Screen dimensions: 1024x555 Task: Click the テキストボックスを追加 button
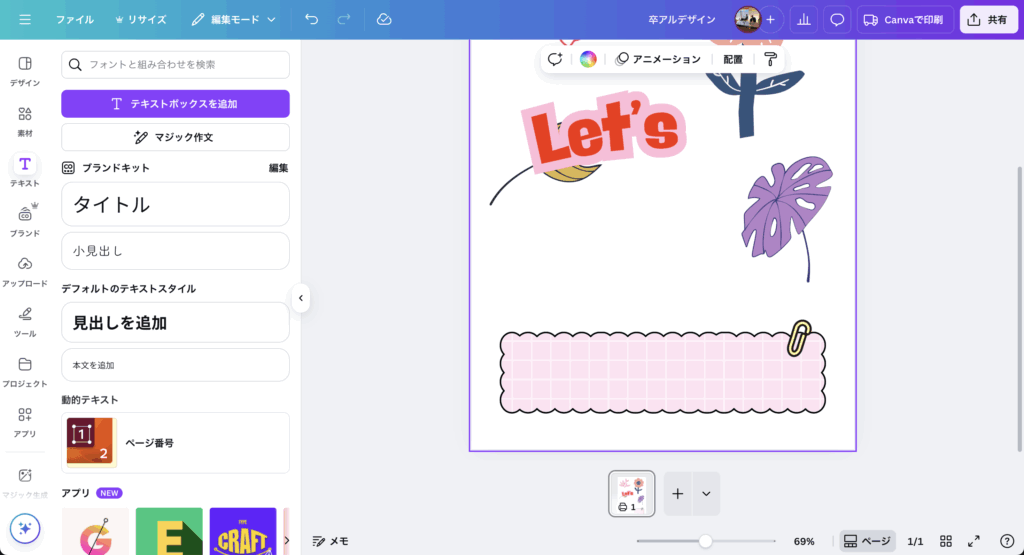pos(175,103)
